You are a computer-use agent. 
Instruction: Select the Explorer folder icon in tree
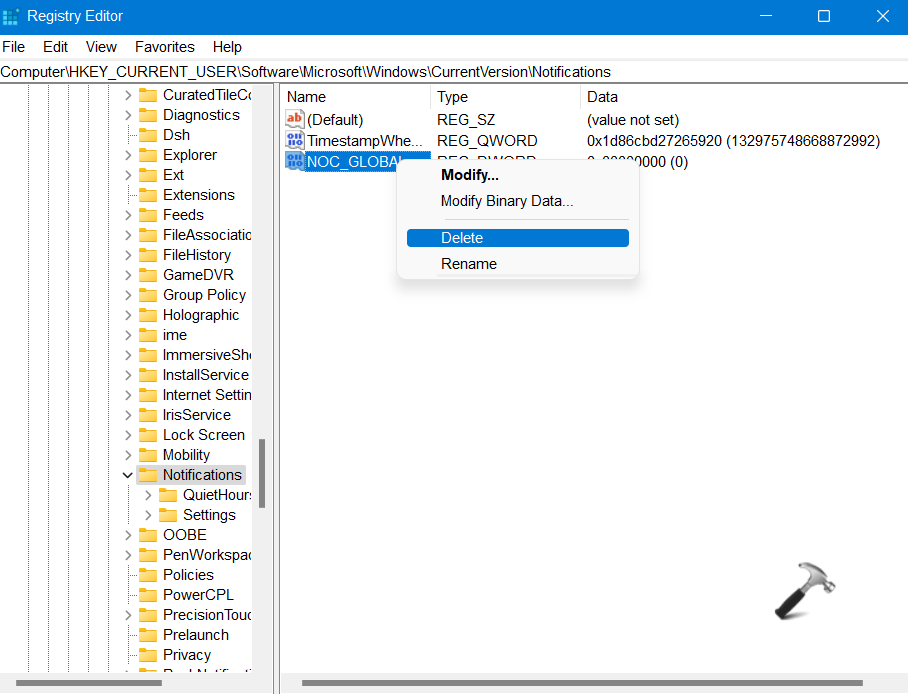pos(148,155)
